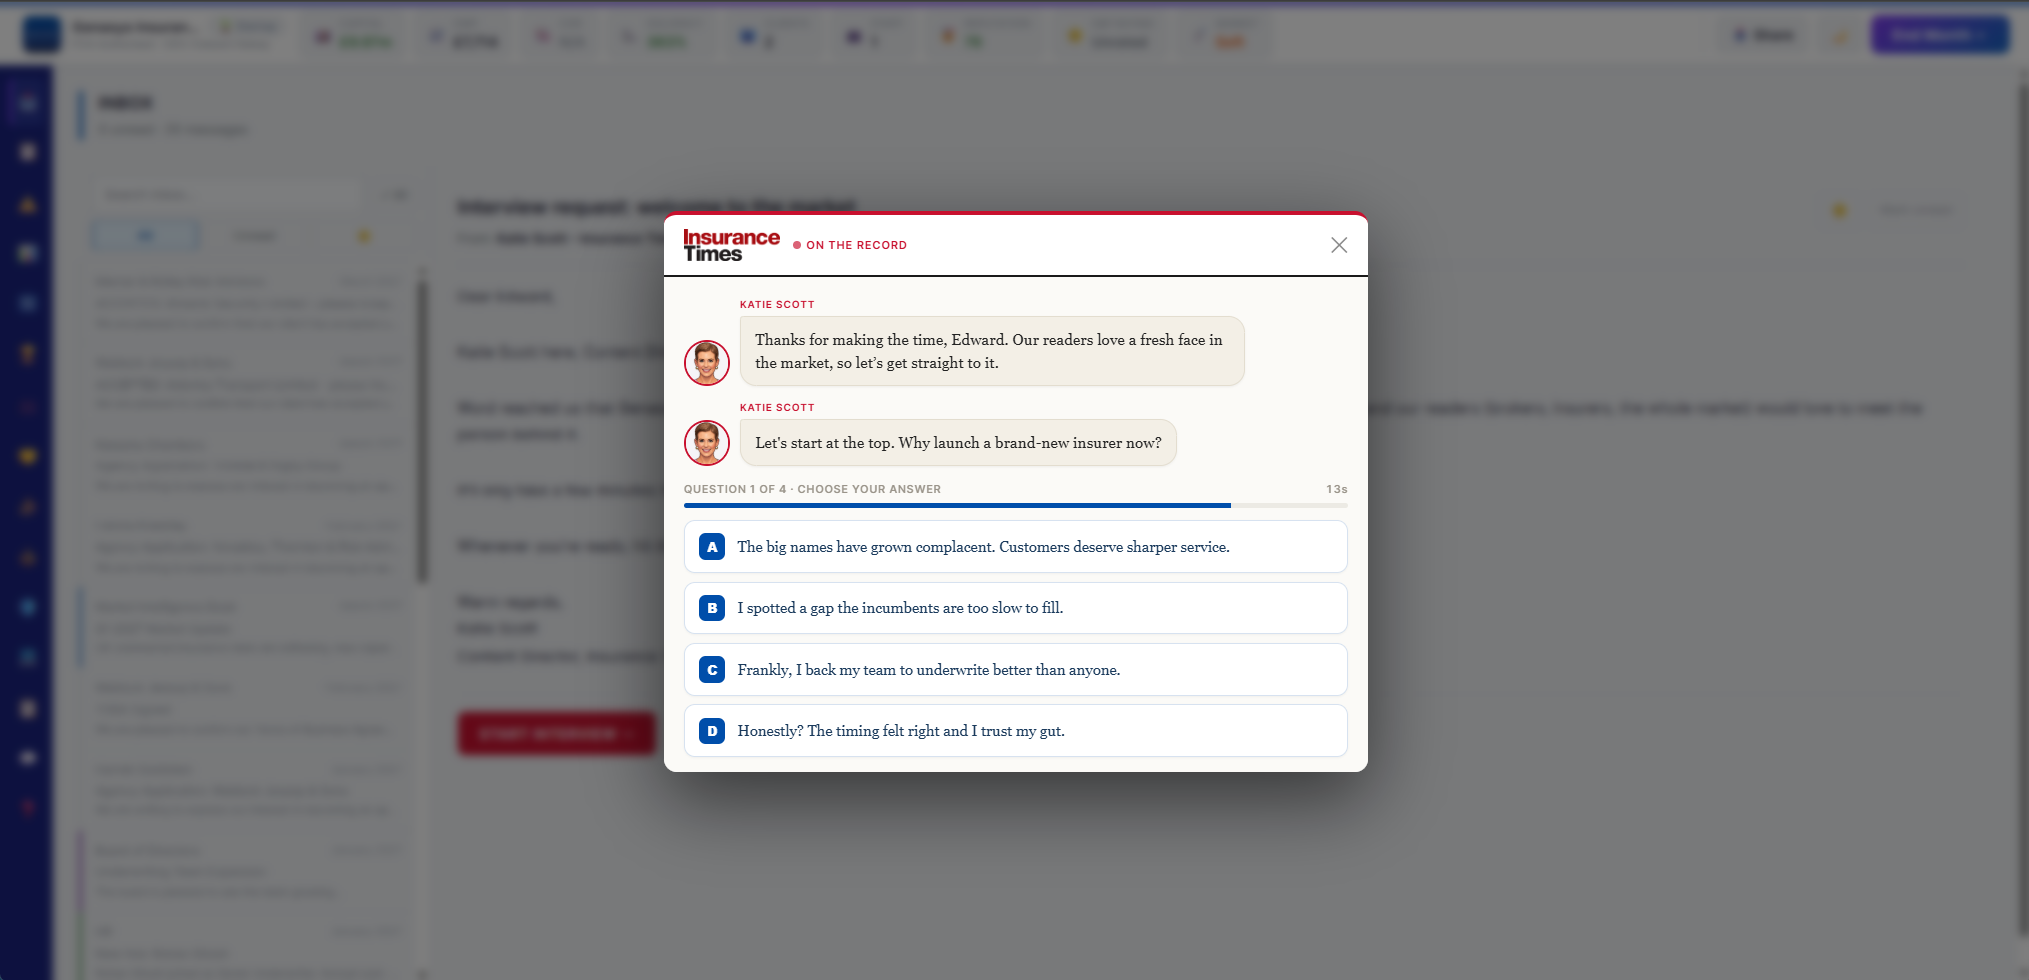Click the blurred red Start Interview button

(556, 733)
